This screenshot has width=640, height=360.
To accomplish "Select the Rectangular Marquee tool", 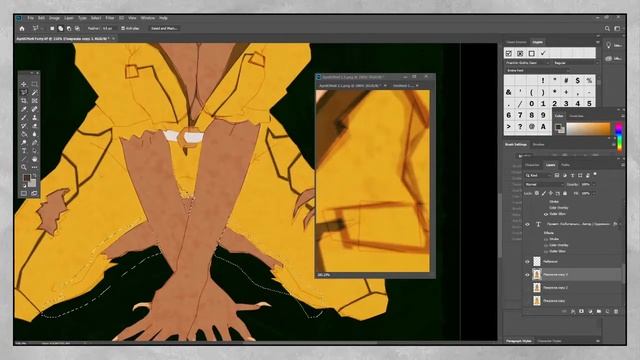I will (34, 84).
